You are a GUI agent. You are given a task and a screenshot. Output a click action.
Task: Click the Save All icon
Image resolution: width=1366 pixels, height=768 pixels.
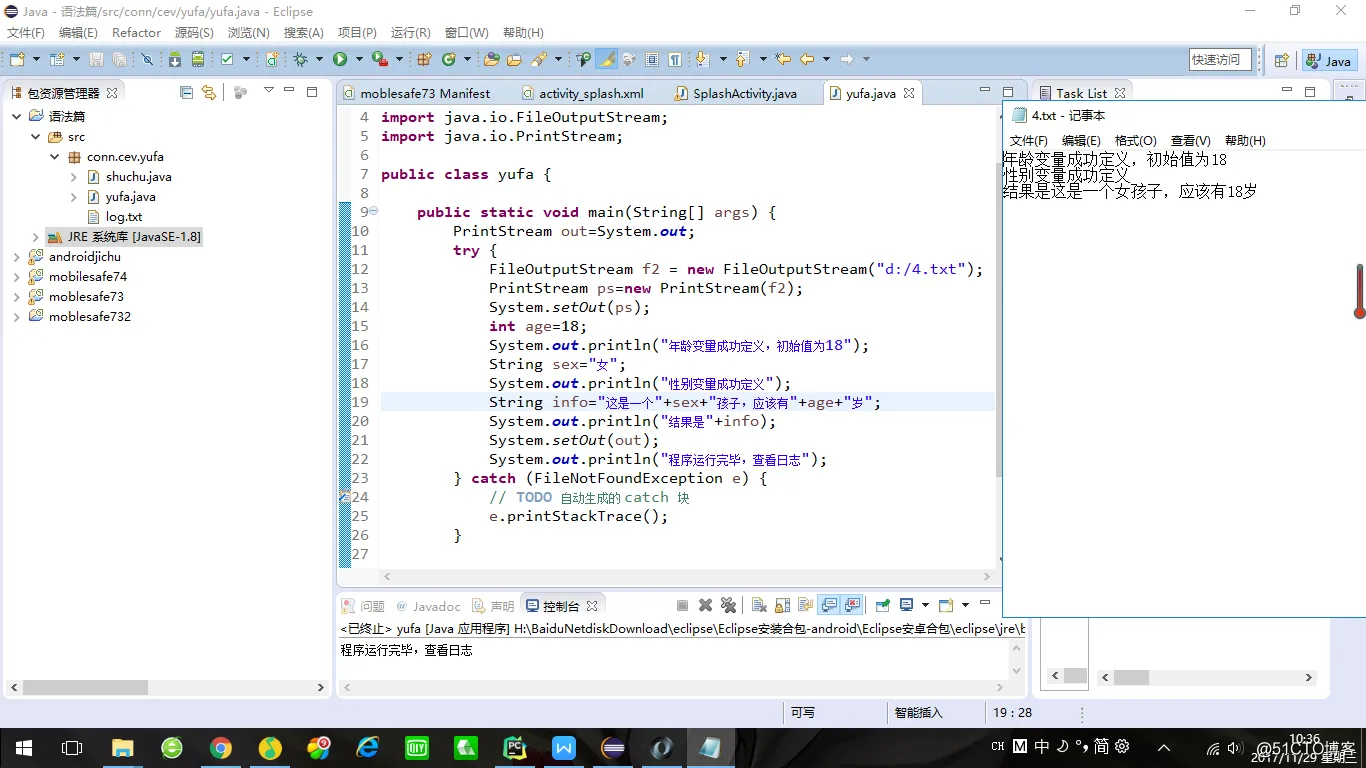pyautogui.click(x=119, y=59)
